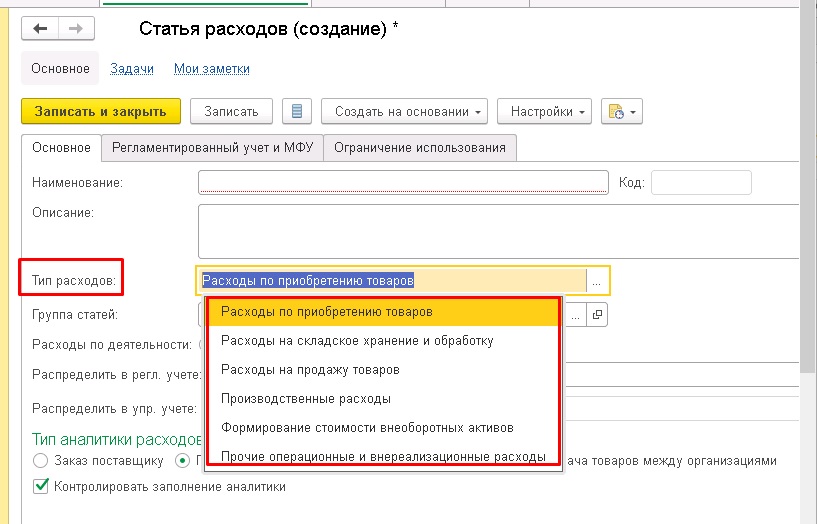Expand Создать на основании dropdown
Image resolution: width=817 pixels, height=524 pixels.
pos(404,111)
